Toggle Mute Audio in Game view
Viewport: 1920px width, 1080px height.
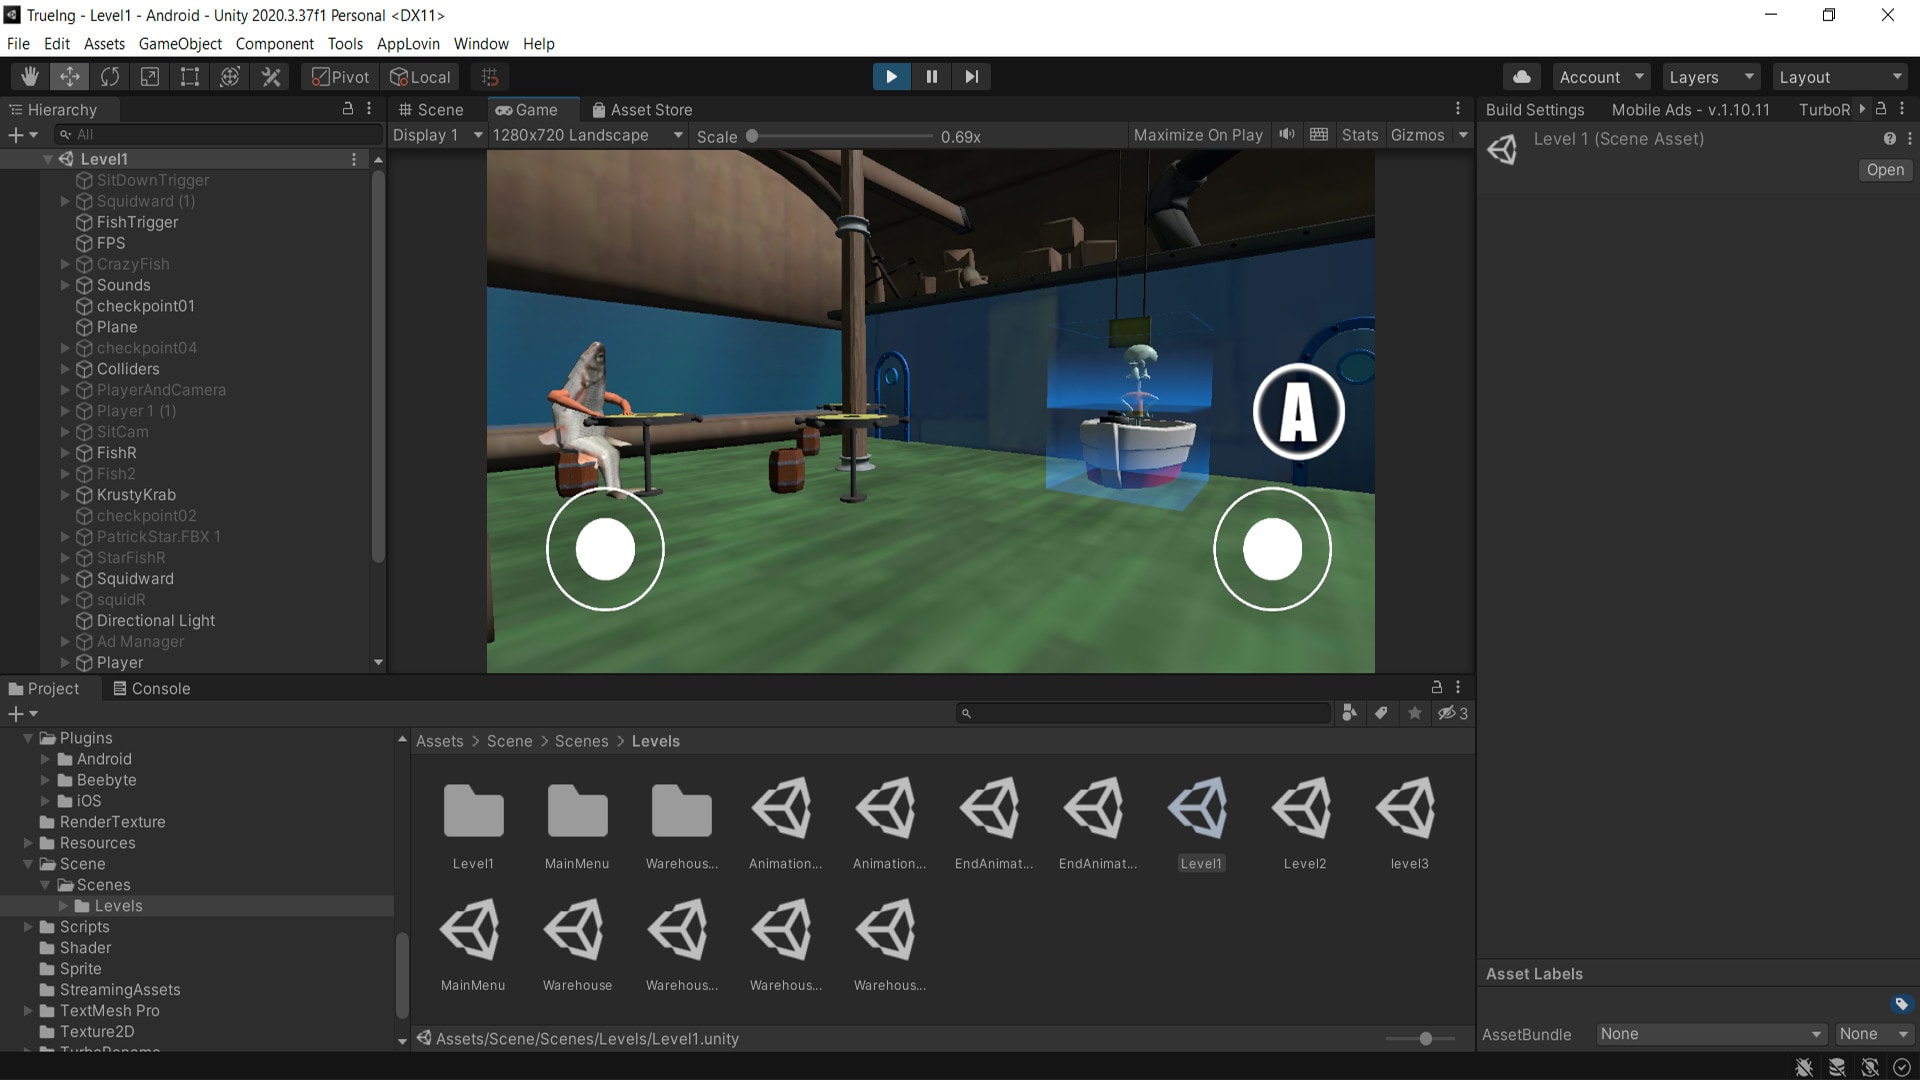(x=1287, y=135)
